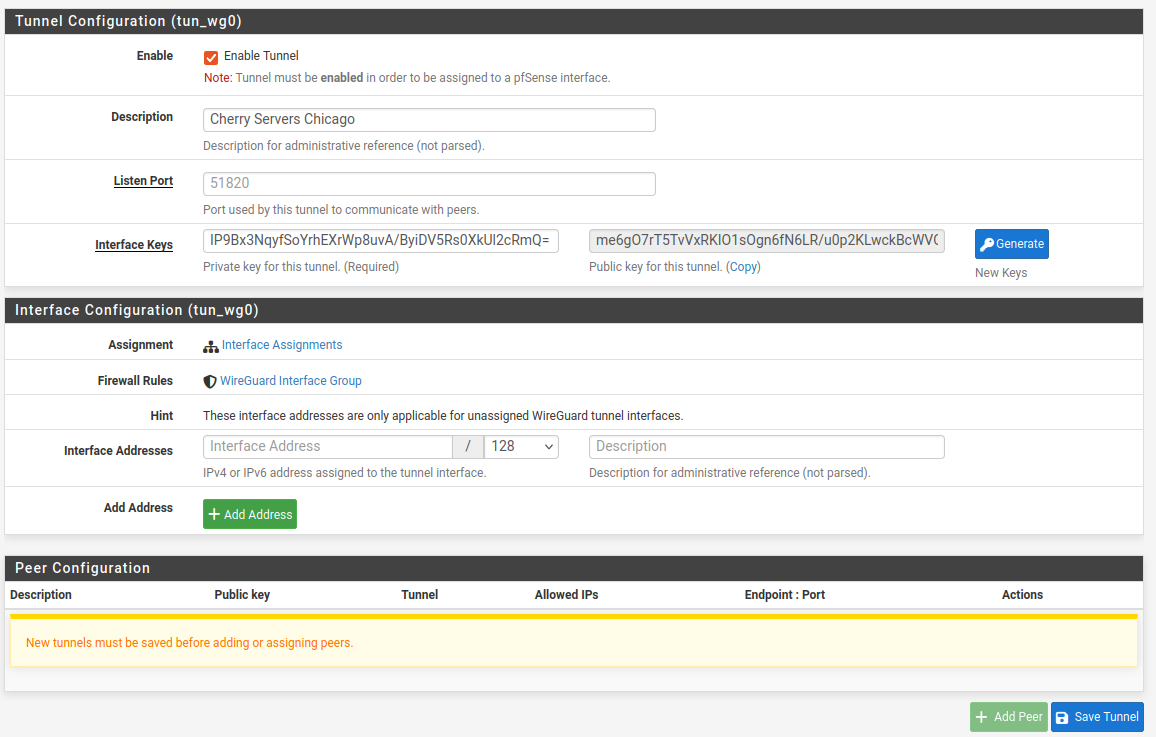Click the plus icon on Add Address
Screen dimensions: 1156x737
click(x=214, y=514)
